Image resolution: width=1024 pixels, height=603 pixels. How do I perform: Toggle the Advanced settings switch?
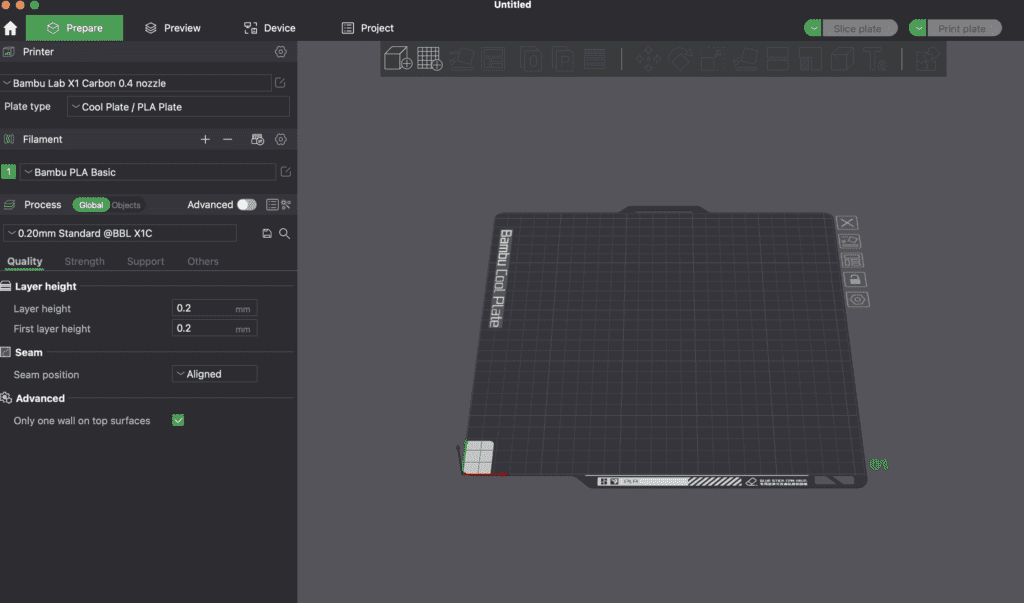click(x=246, y=204)
